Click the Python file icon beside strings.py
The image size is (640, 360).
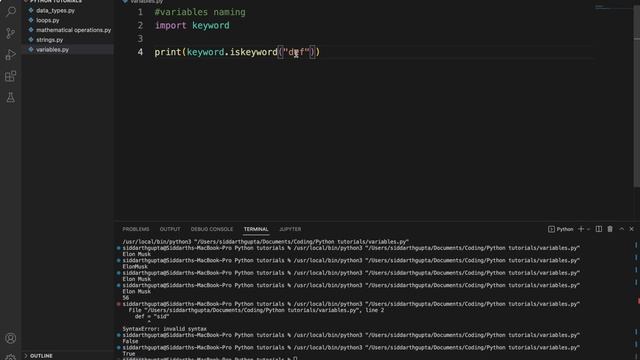point(31,40)
